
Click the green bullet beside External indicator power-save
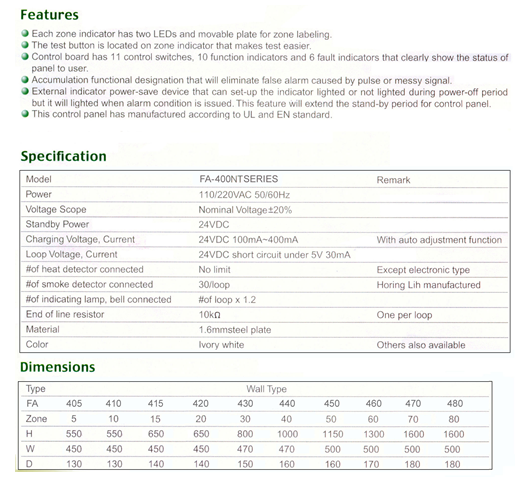coord(25,91)
